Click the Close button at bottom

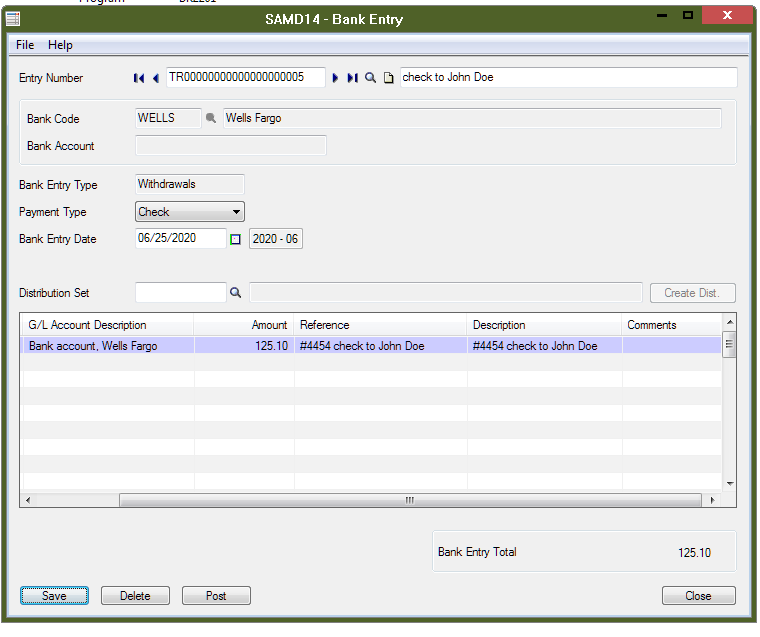coord(698,596)
